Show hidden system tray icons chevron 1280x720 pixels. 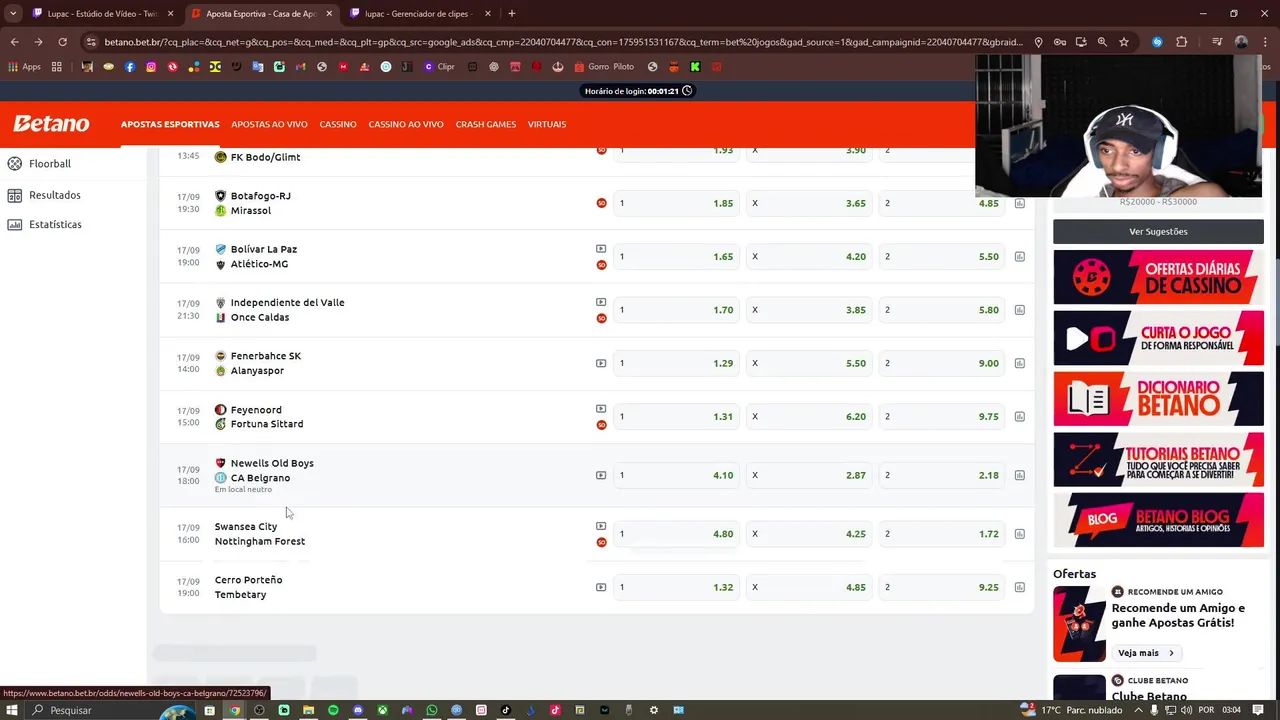[1139, 710]
